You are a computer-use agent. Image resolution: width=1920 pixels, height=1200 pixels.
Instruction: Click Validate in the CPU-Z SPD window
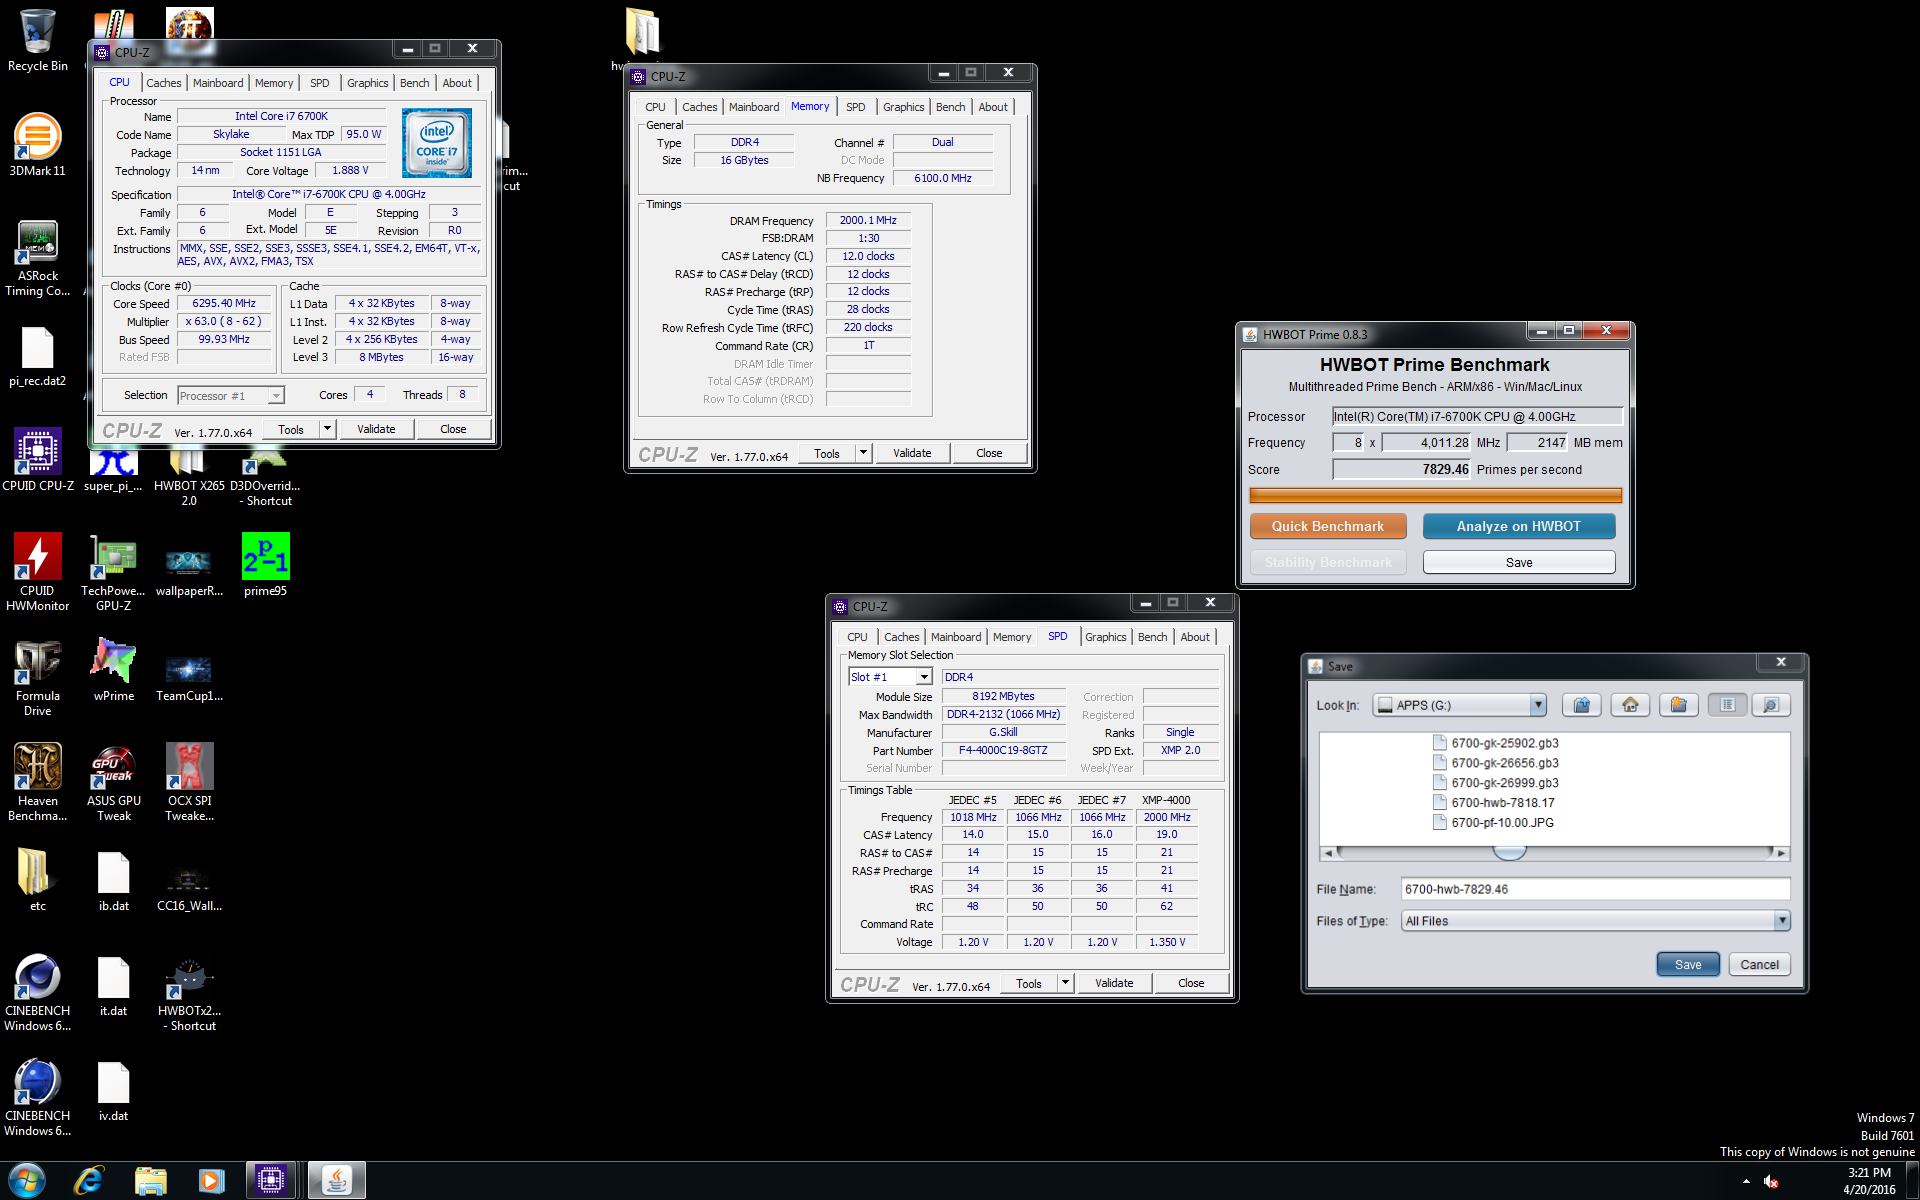pyautogui.click(x=1114, y=983)
